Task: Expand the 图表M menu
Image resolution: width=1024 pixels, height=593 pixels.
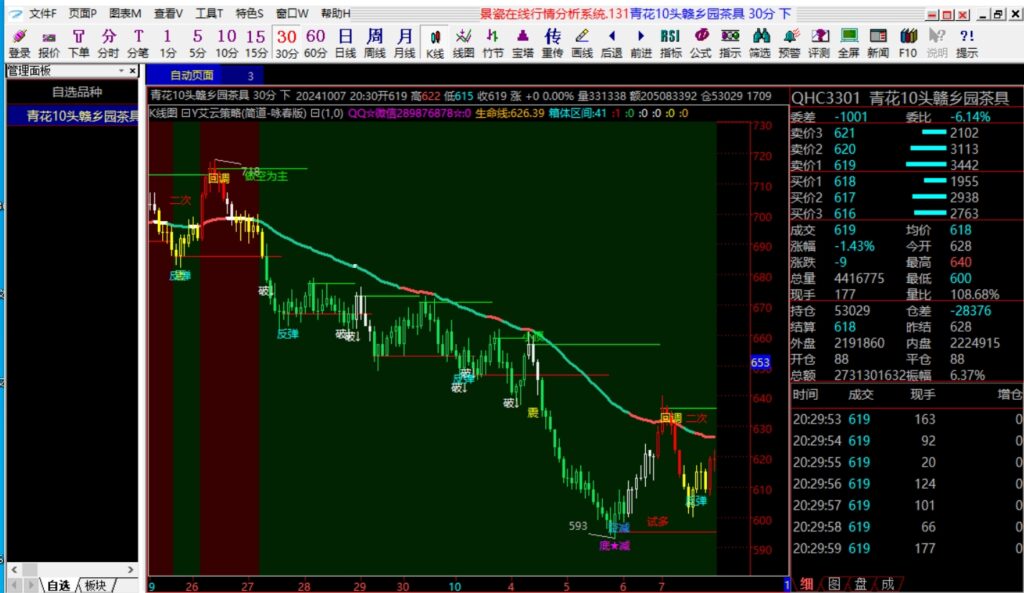Action: 125,14
